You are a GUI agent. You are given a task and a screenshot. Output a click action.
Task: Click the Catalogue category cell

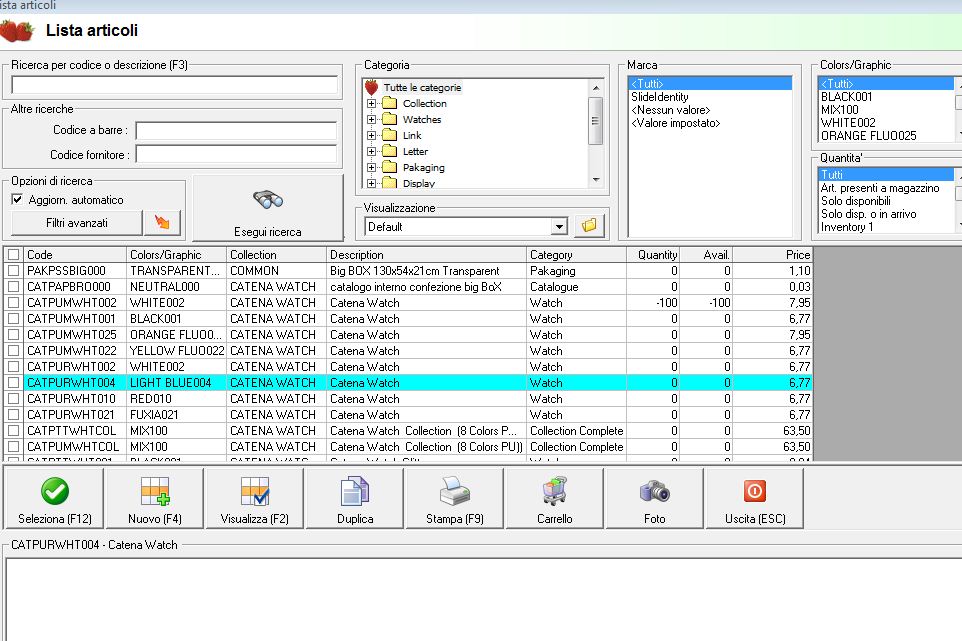(x=577, y=286)
